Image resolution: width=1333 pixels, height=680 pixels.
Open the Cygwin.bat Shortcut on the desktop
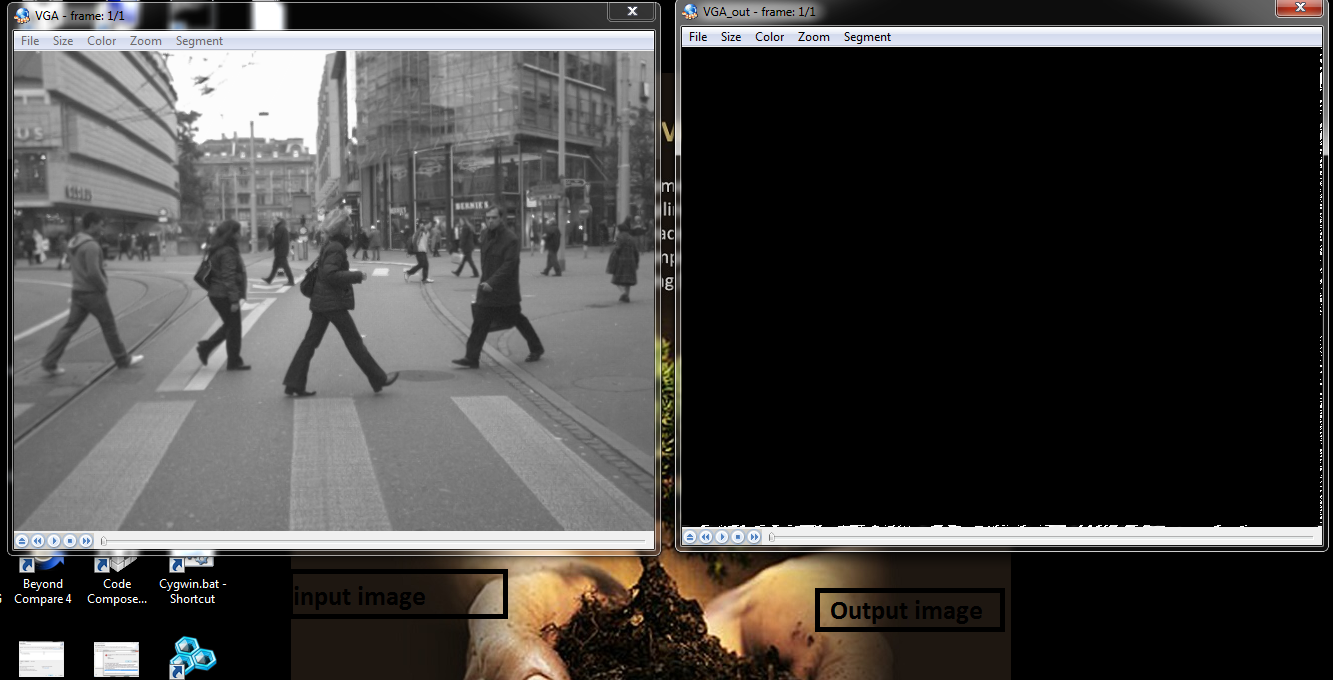tap(190, 565)
